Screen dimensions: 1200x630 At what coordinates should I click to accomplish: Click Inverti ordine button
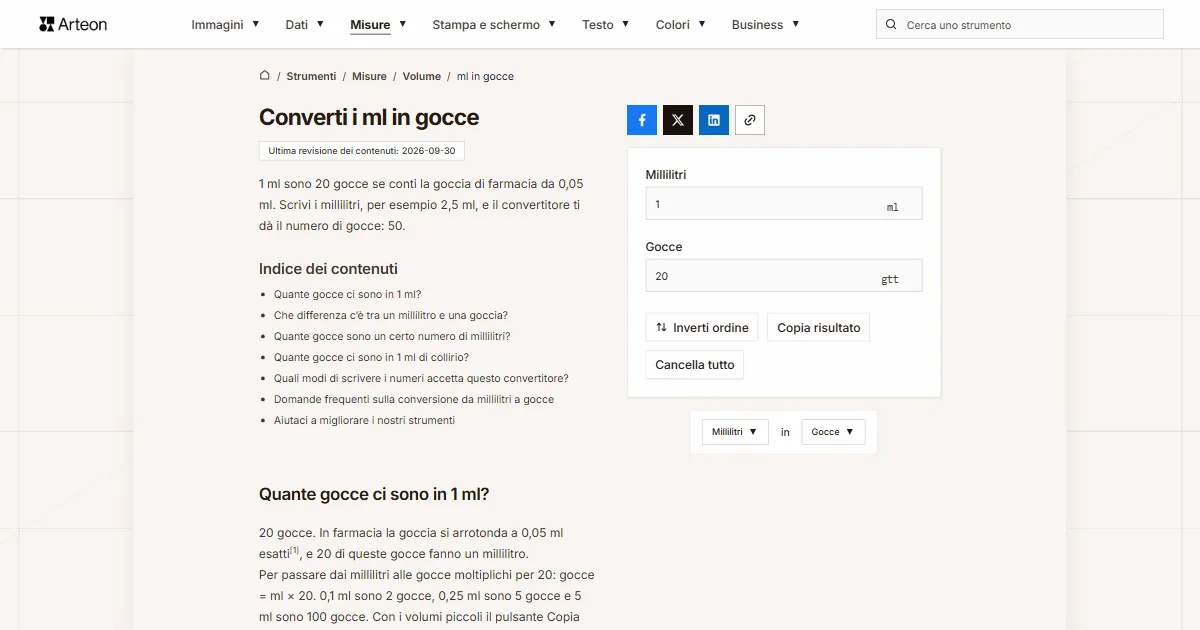(x=702, y=328)
